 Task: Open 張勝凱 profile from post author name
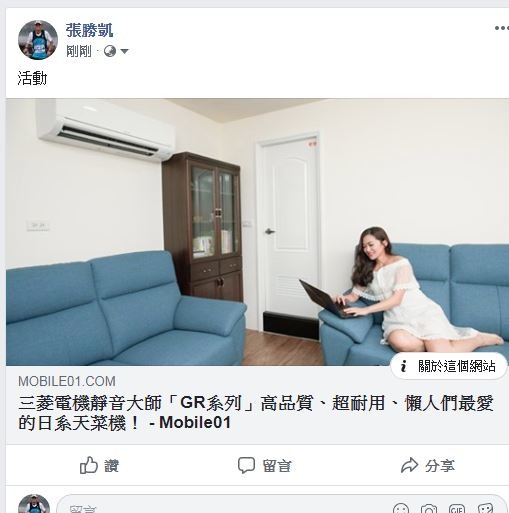(89, 30)
